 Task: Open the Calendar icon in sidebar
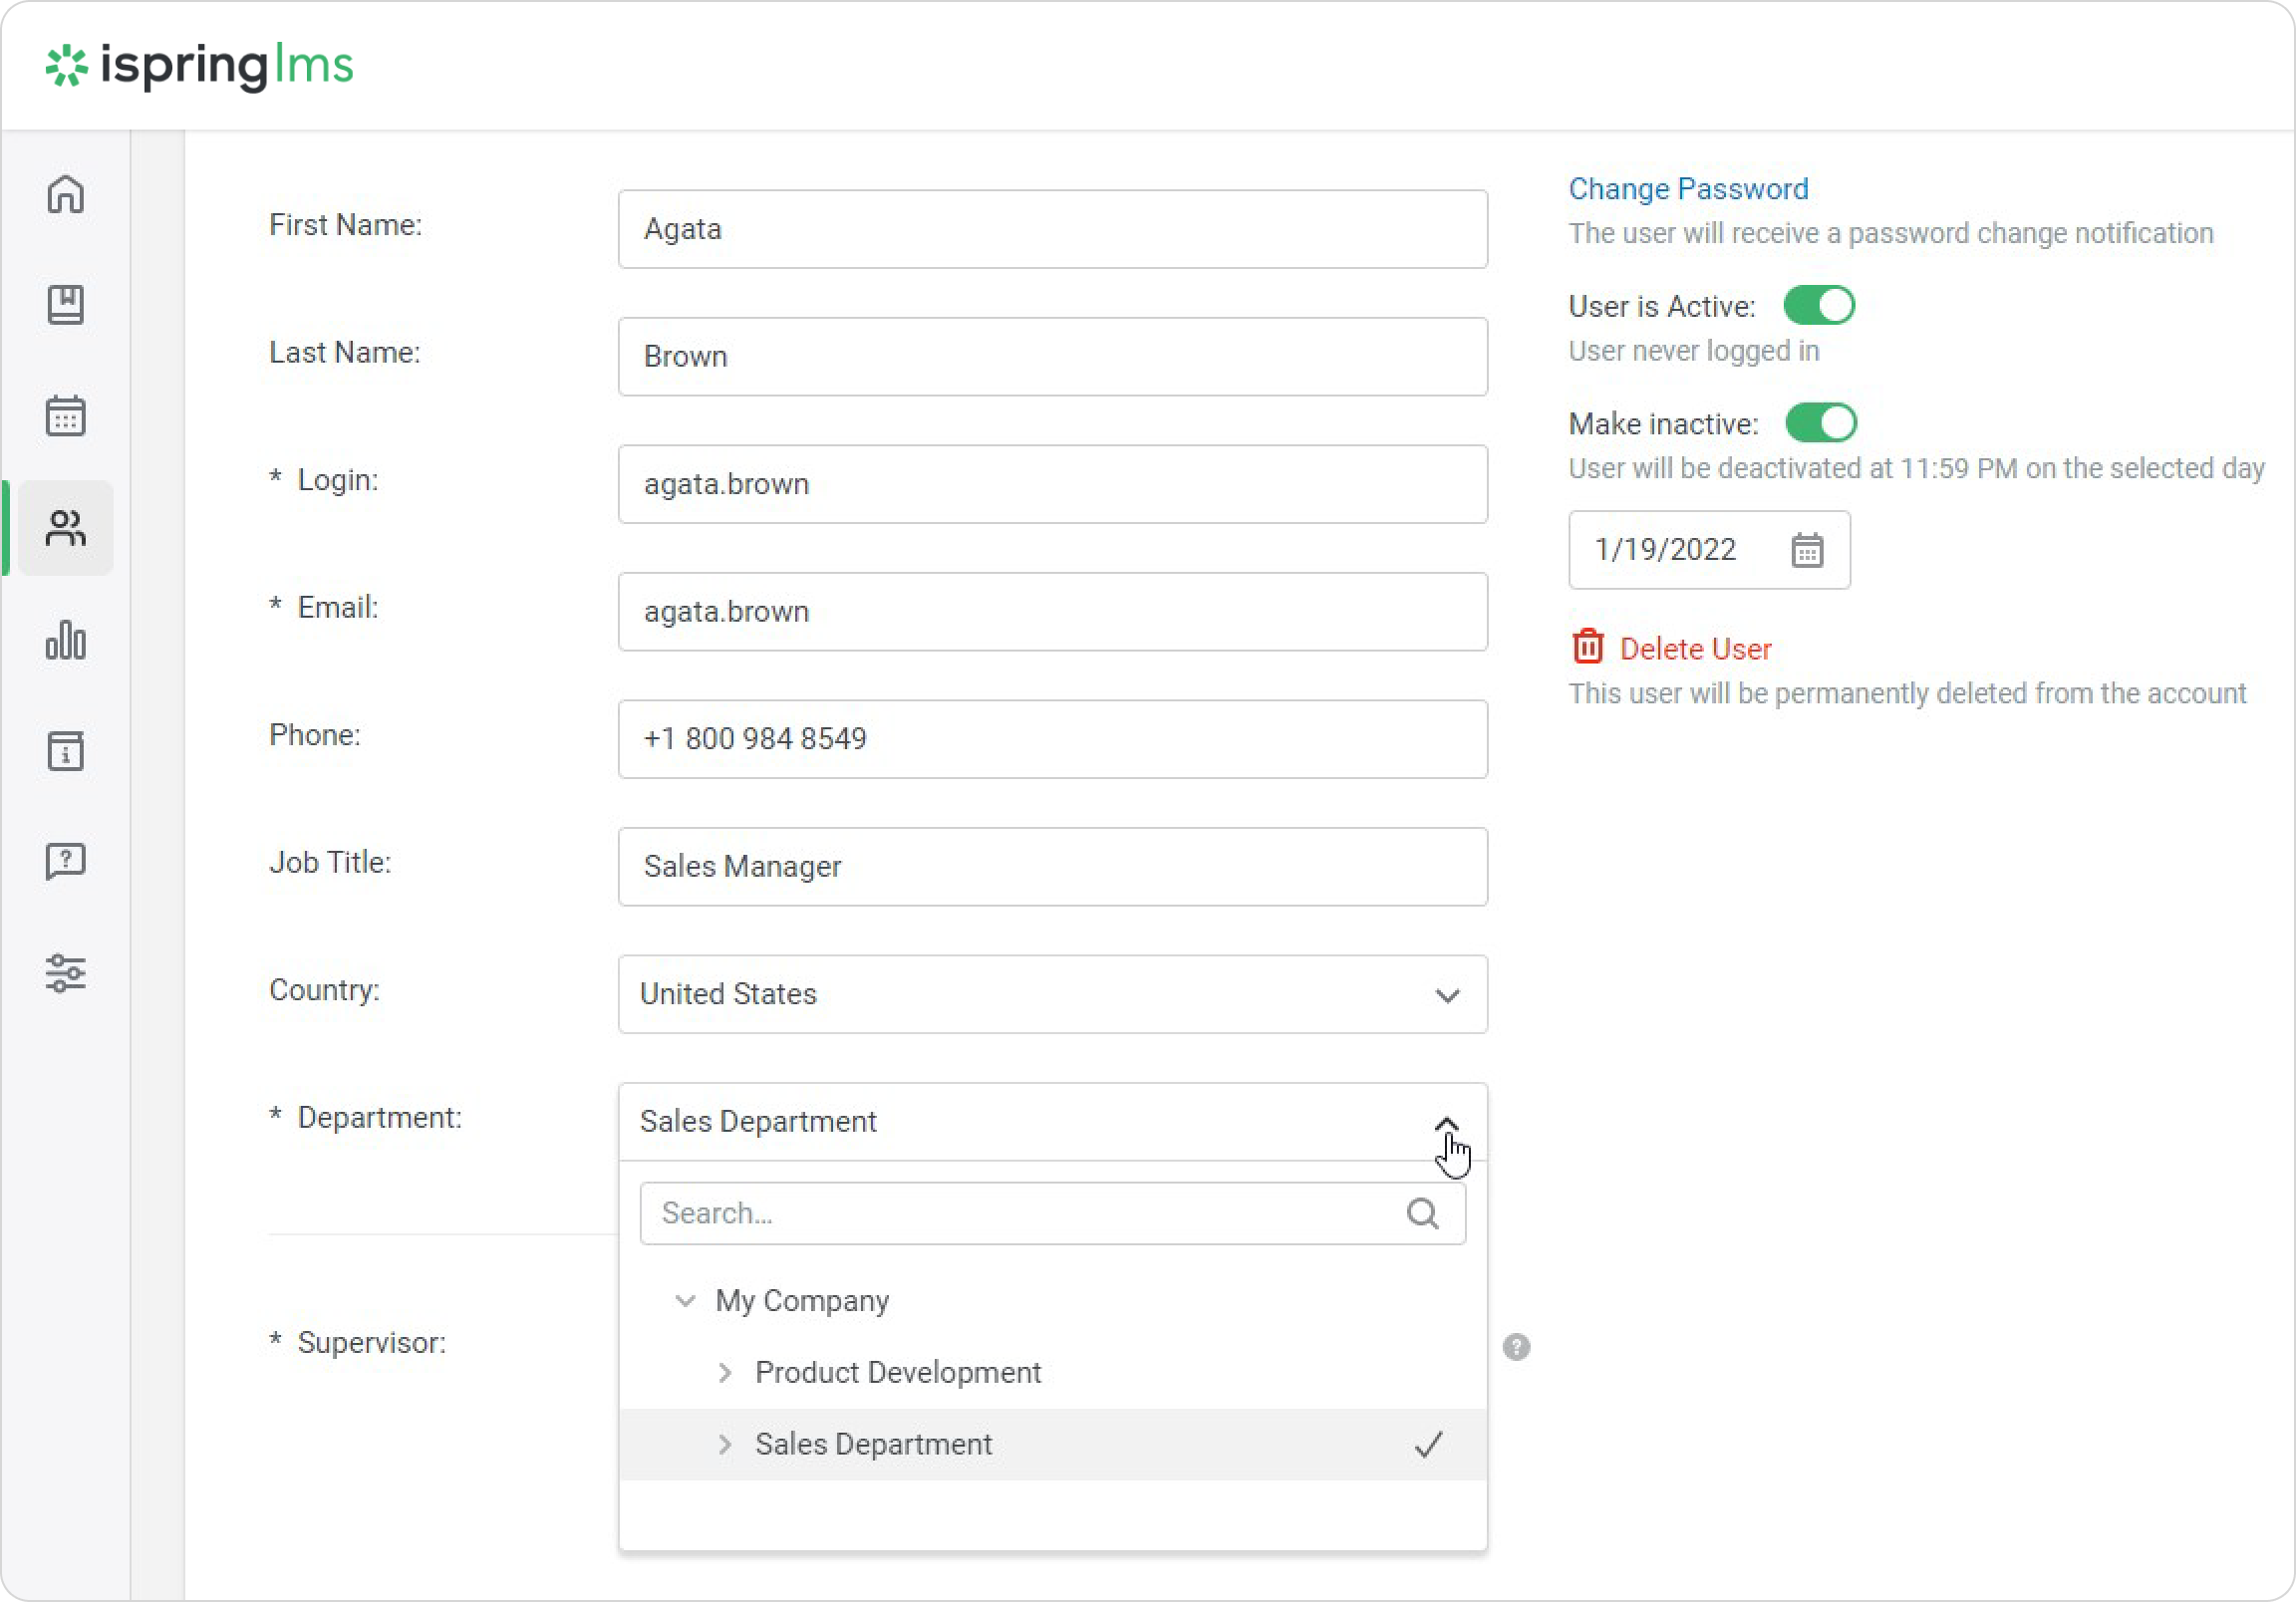[66, 416]
